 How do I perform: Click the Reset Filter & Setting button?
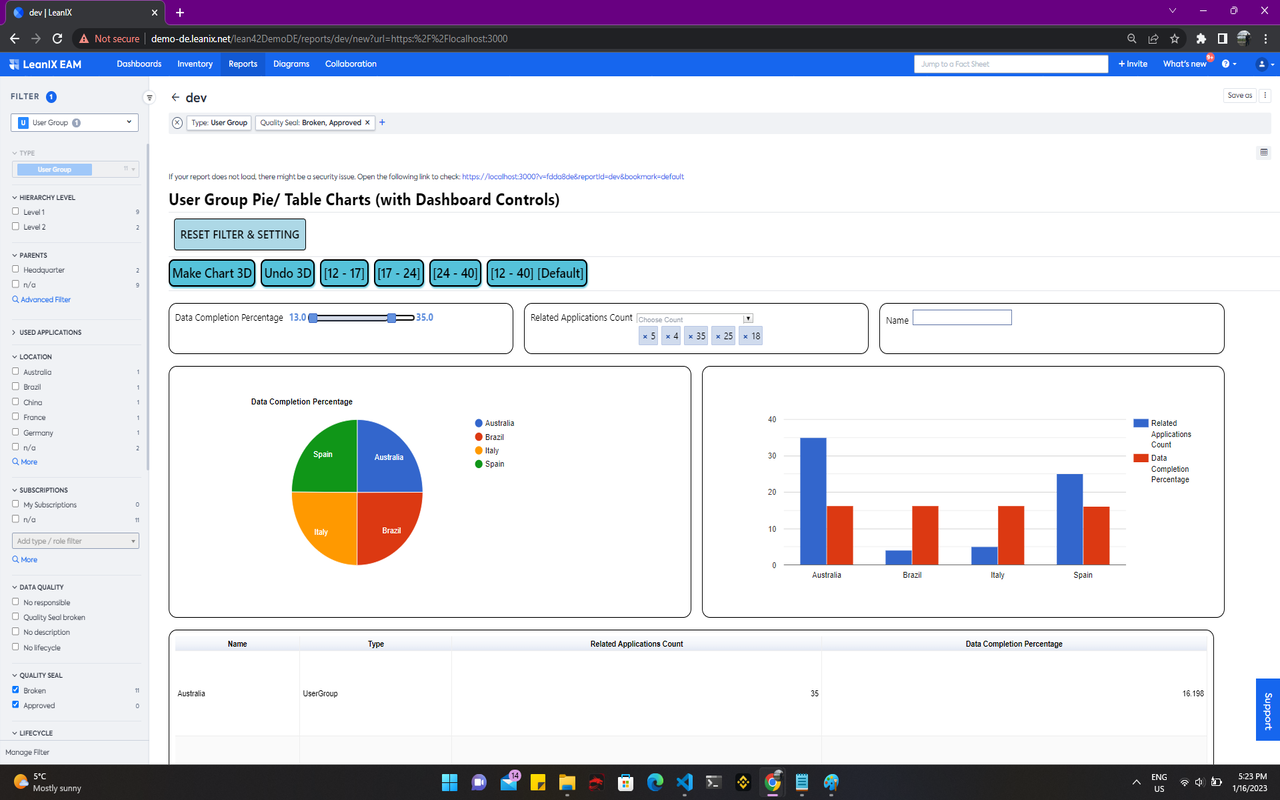click(x=240, y=234)
